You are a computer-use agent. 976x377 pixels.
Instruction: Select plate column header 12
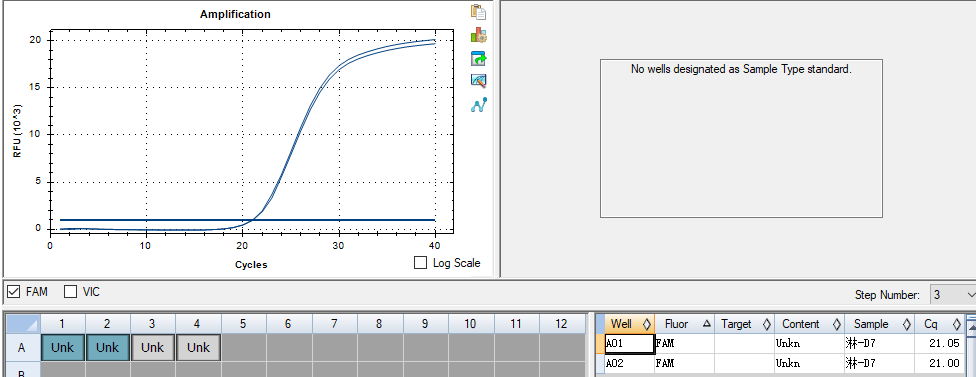pos(561,323)
